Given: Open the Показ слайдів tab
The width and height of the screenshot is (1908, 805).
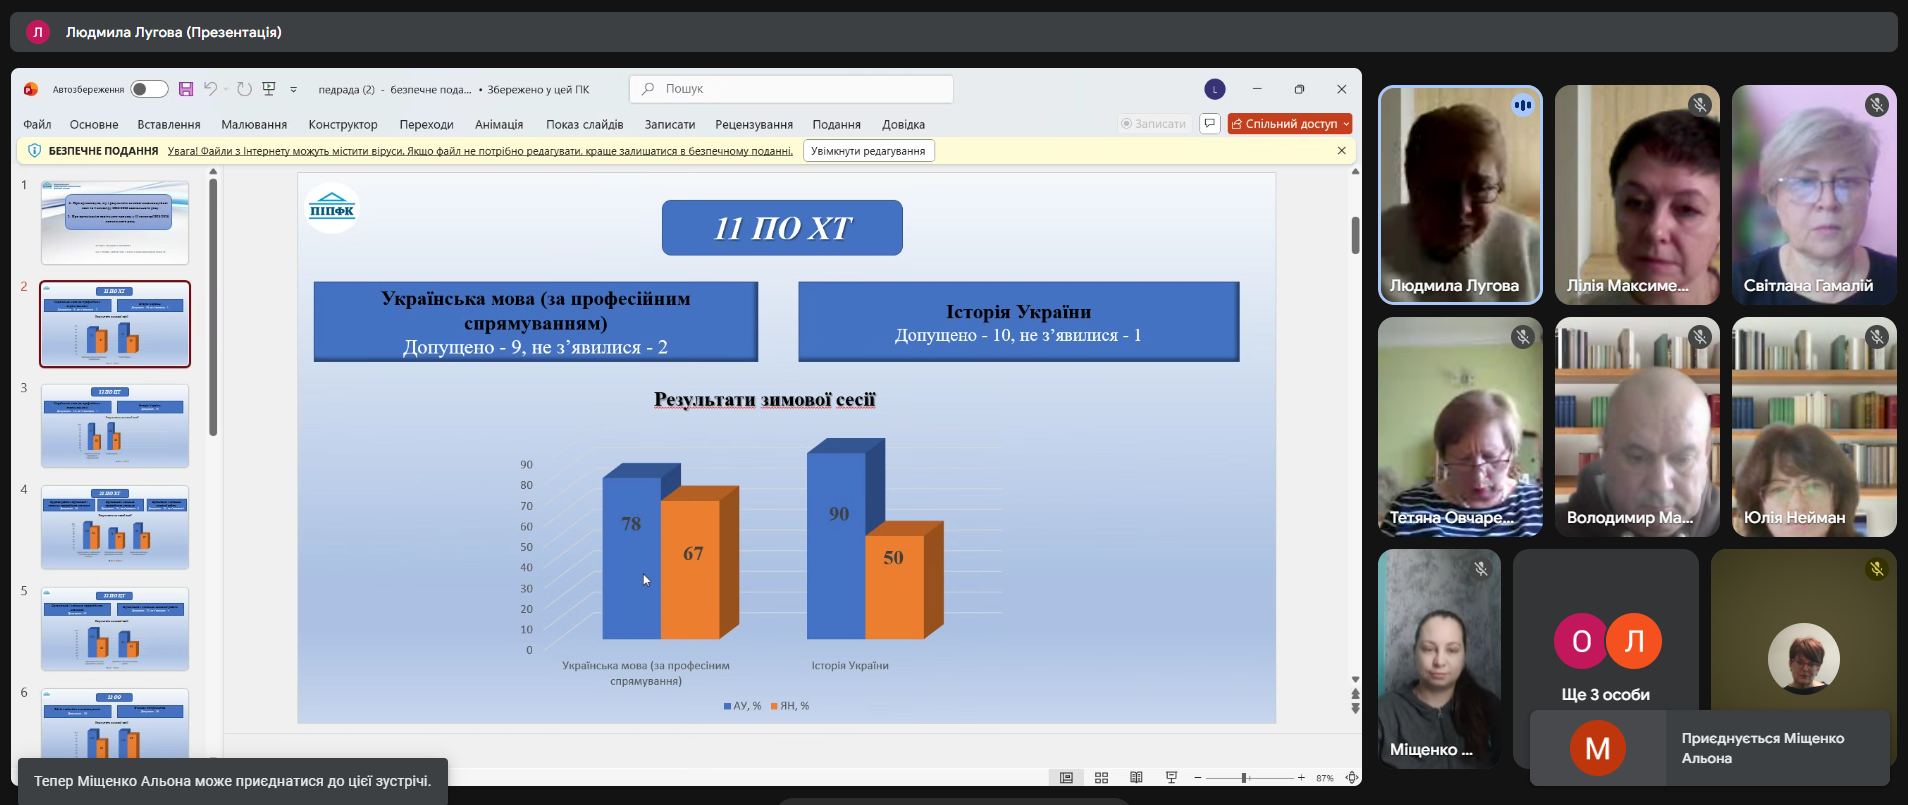Looking at the screenshot, I should click(584, 125).
